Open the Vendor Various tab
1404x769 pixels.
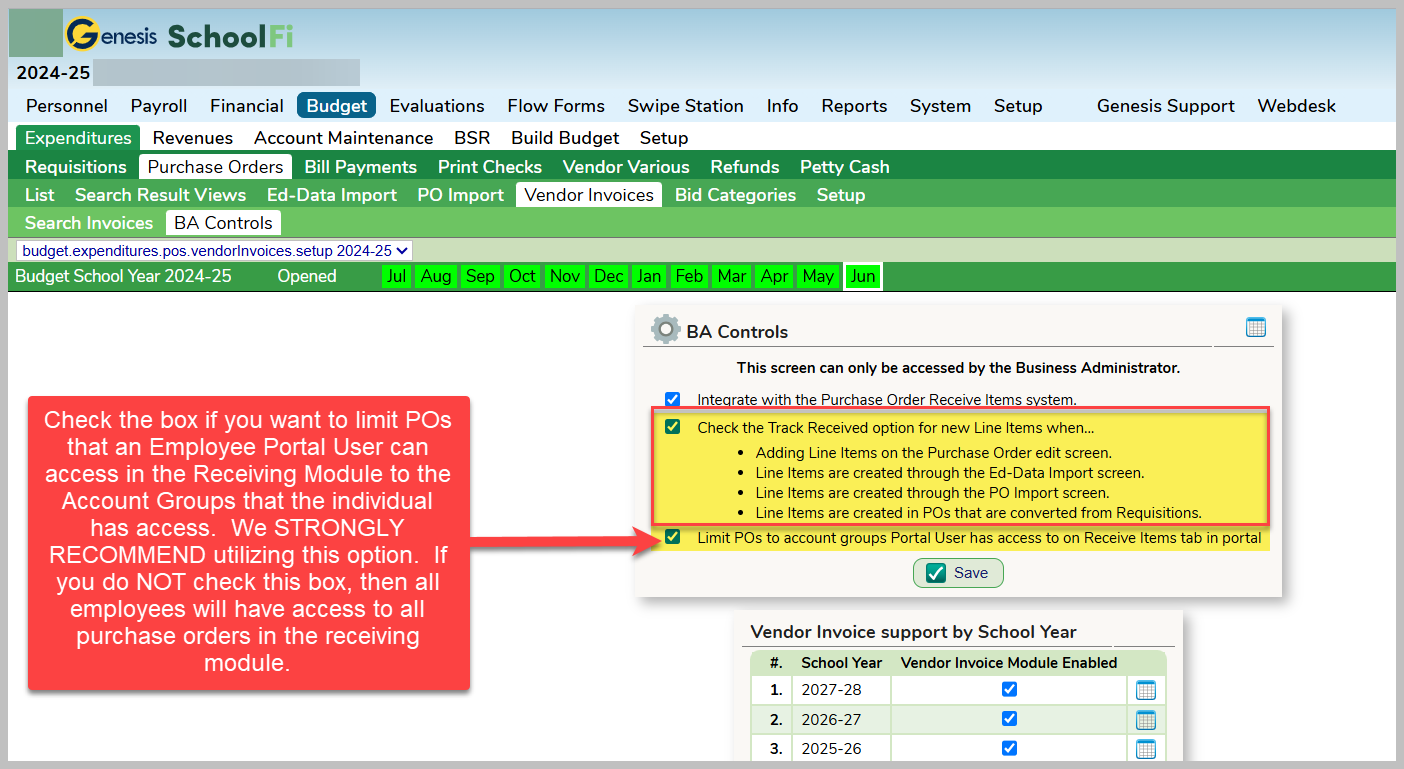pyautogui.click(x=626, y=167)
